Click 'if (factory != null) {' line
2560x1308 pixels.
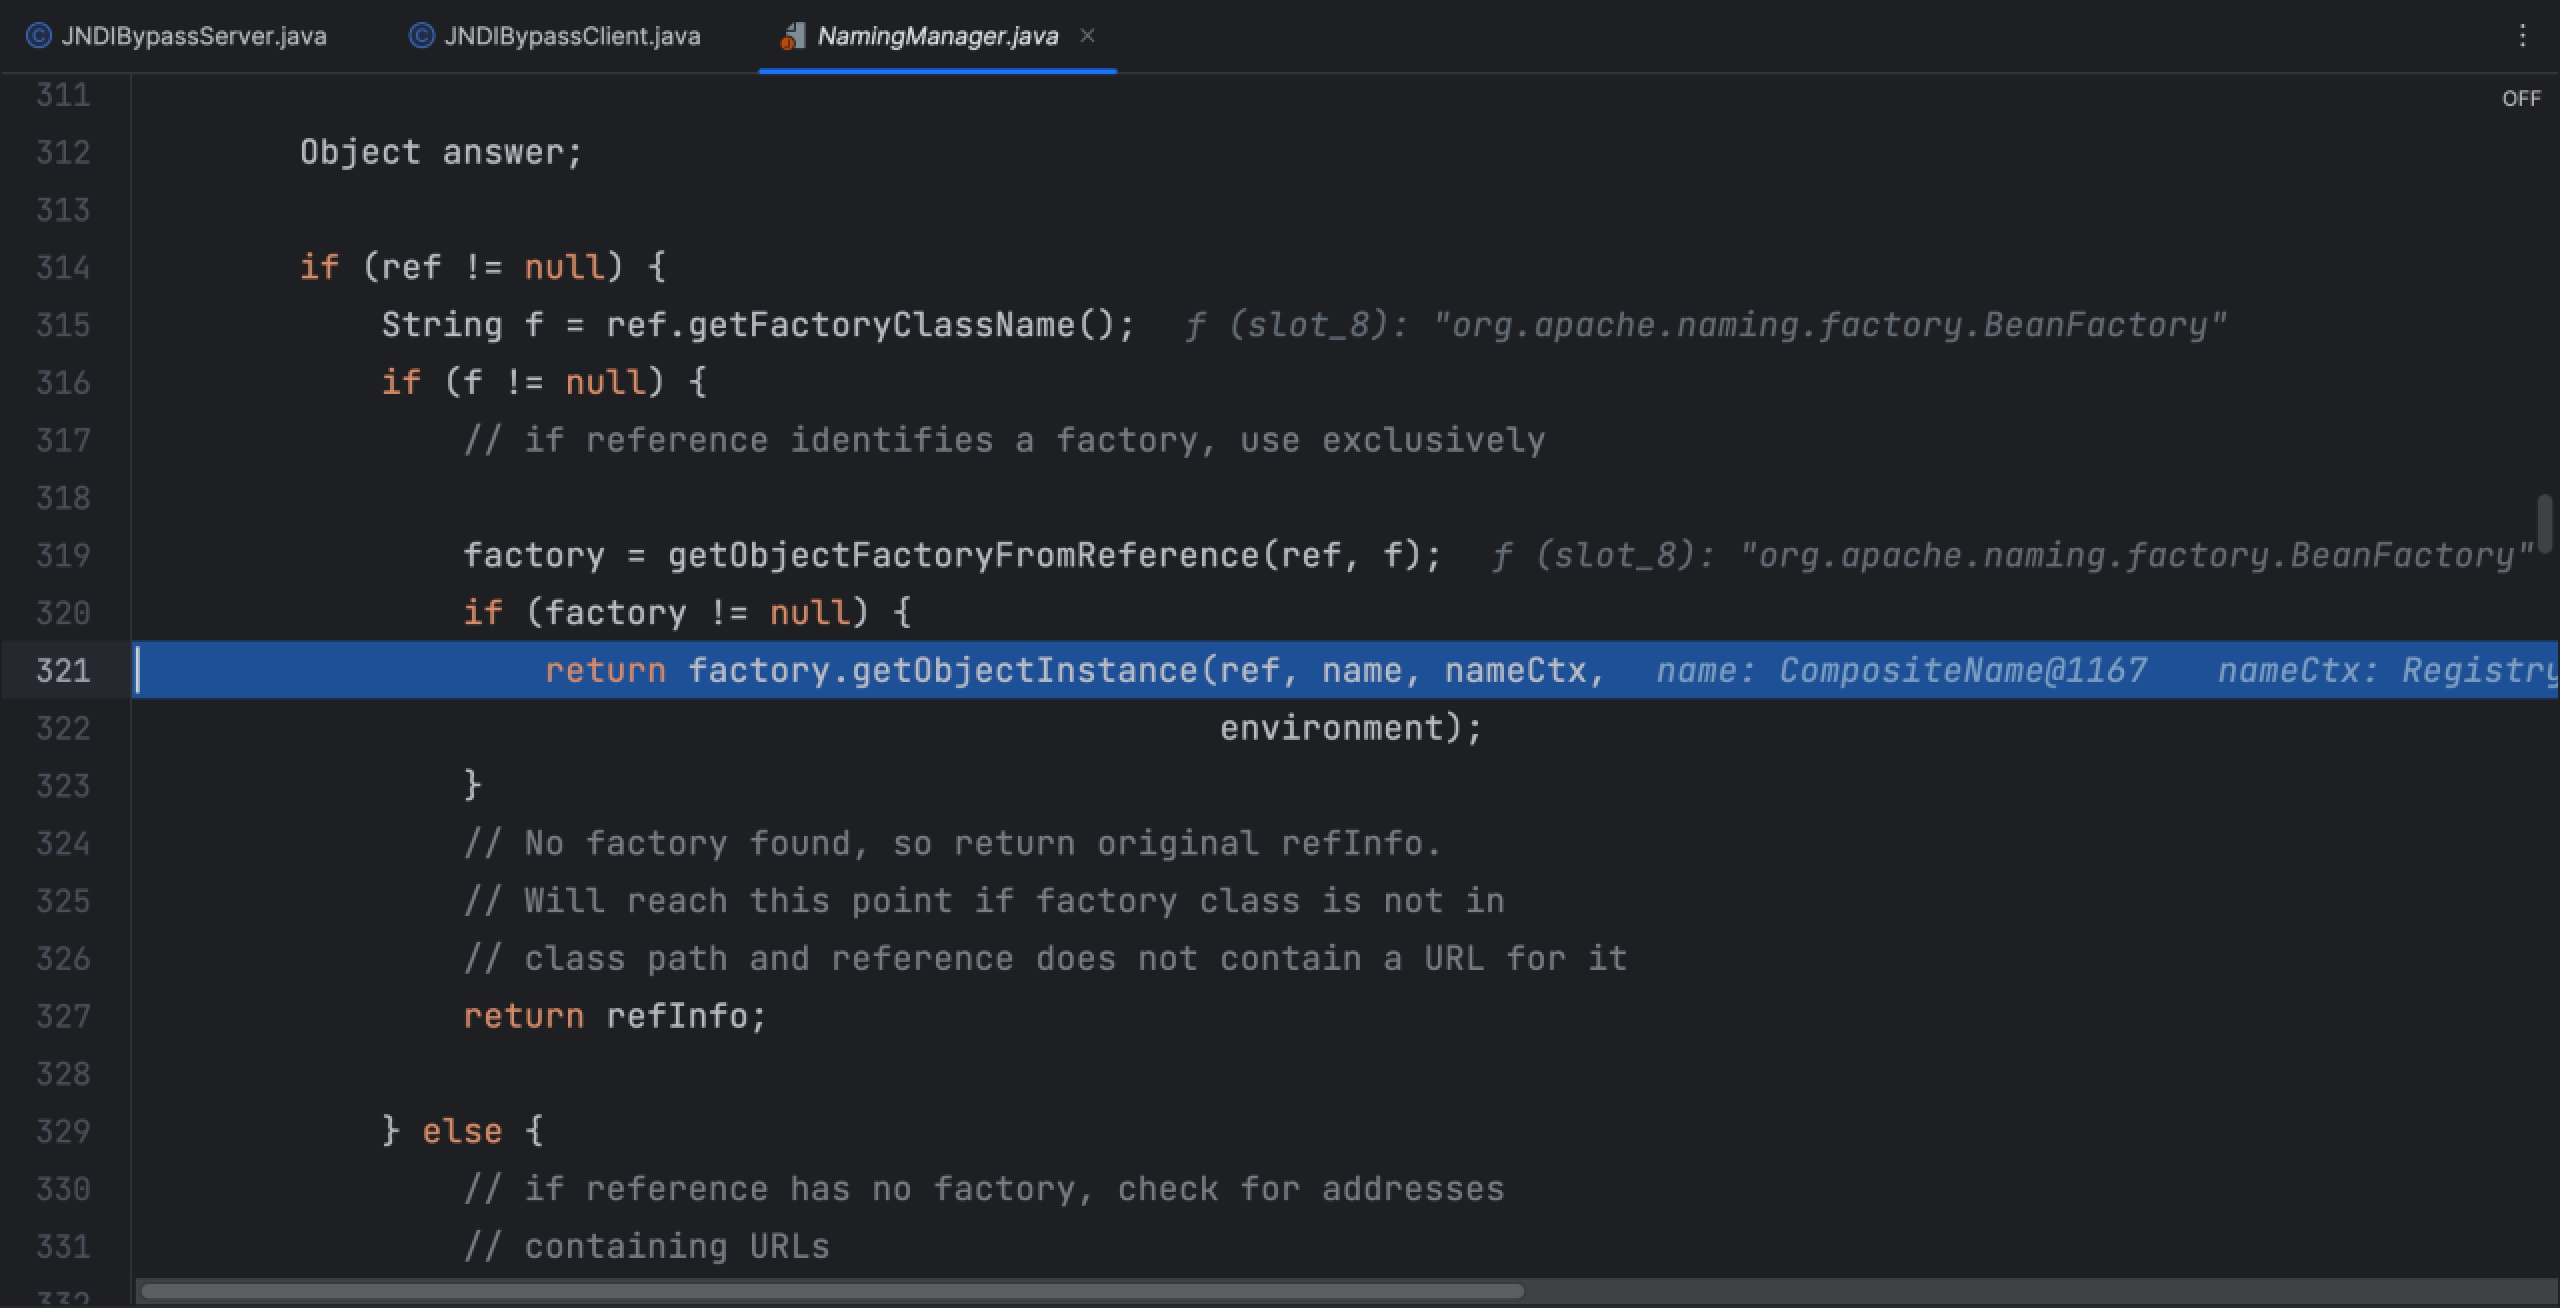[x=687, y=612]
